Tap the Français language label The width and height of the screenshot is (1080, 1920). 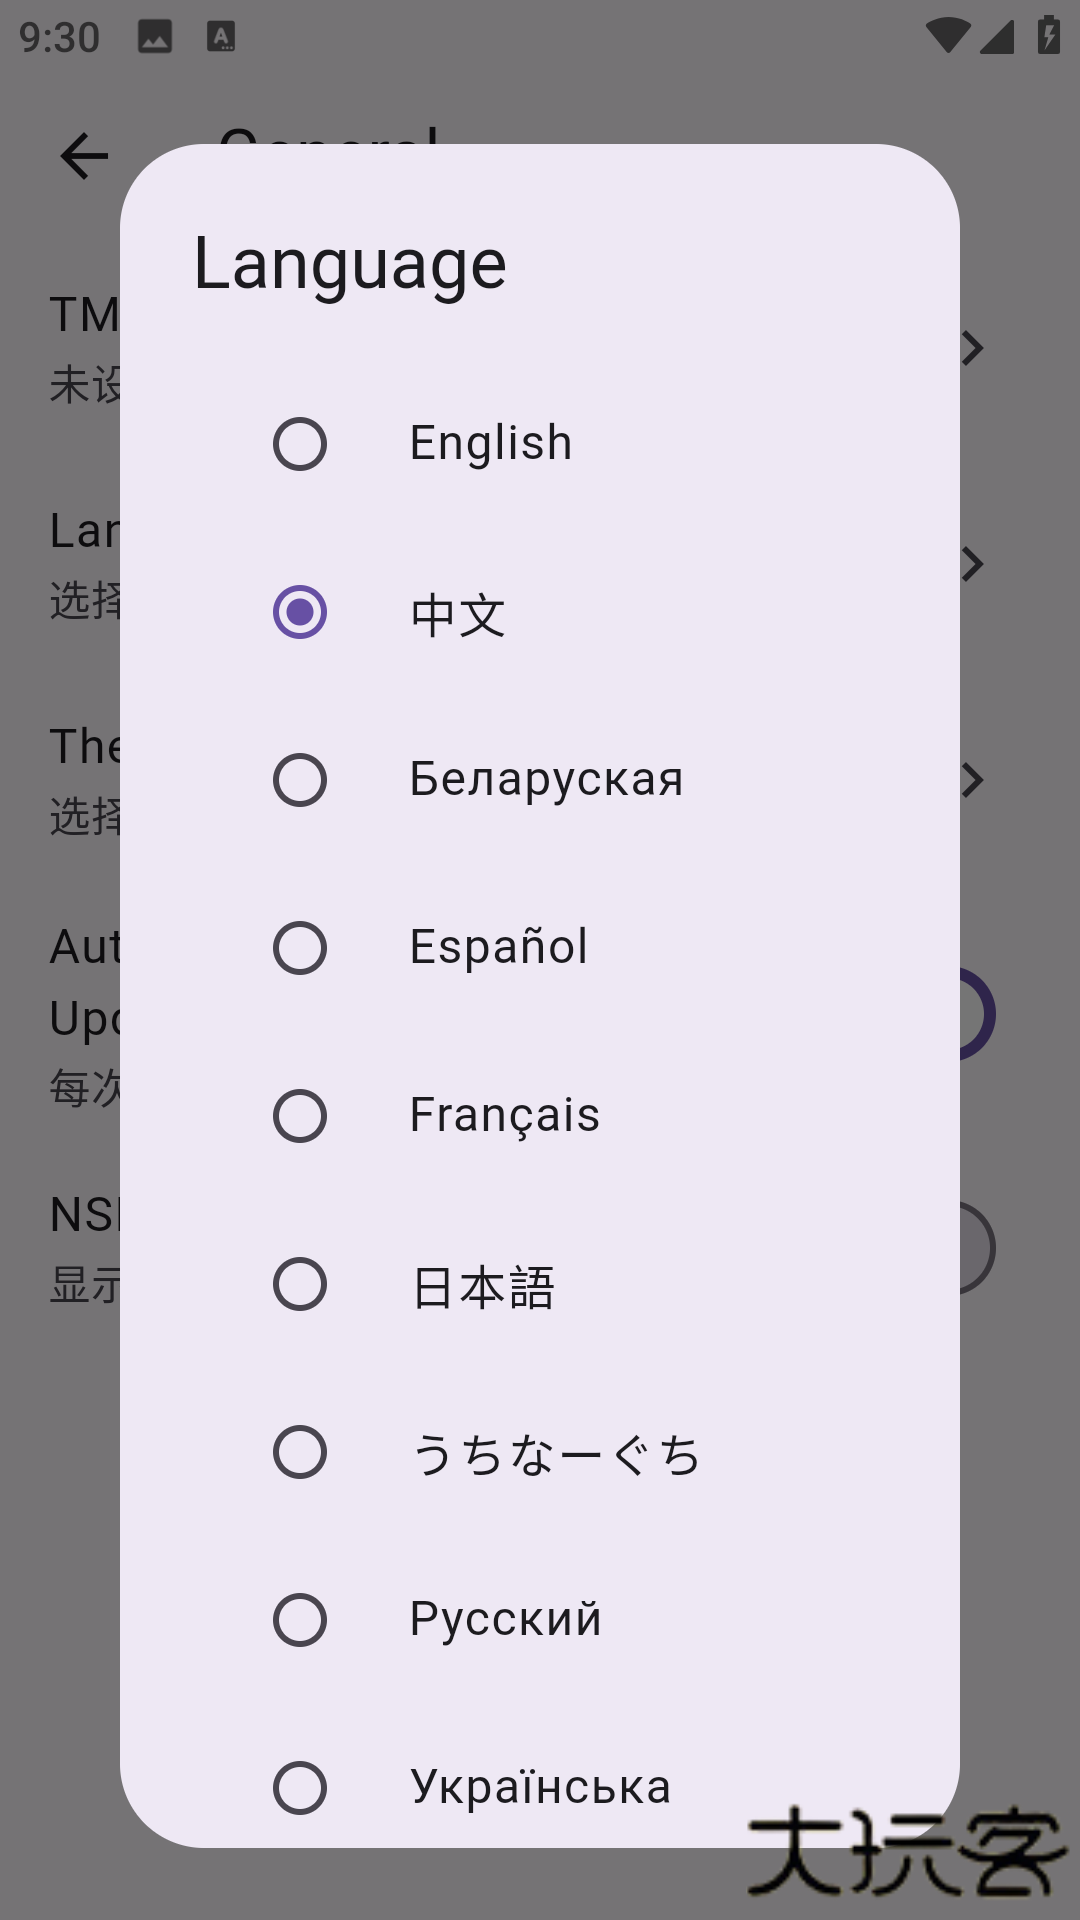505,1116
